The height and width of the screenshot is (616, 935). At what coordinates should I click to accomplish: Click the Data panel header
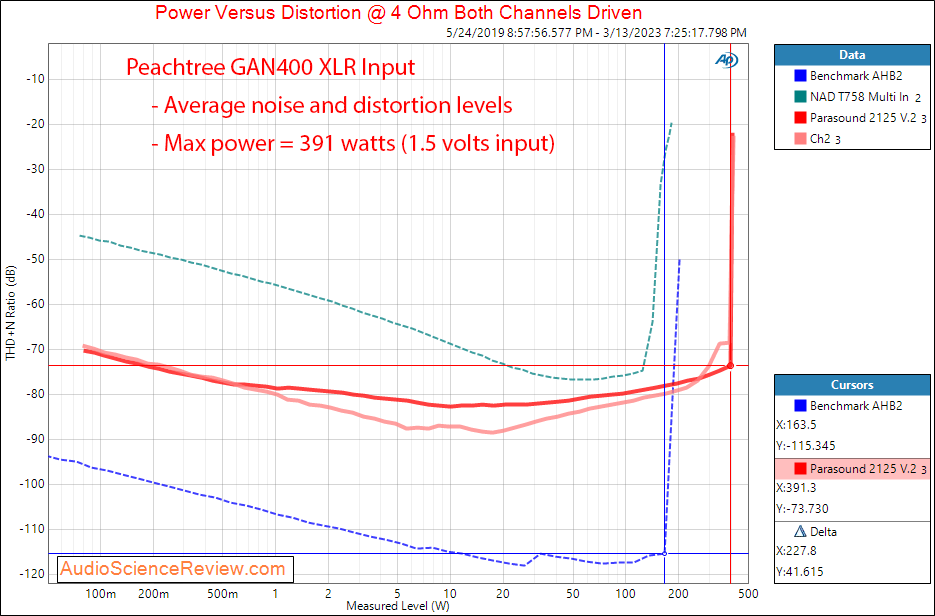852,55
